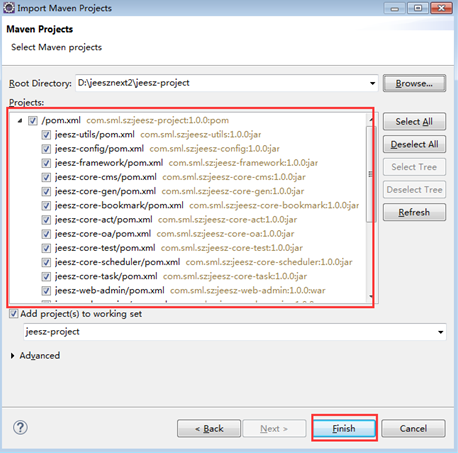The height and width of the screenshot is (453, 458).
Task: Click the Select All button
Action: pyautogui.click(x=414, y=122)
